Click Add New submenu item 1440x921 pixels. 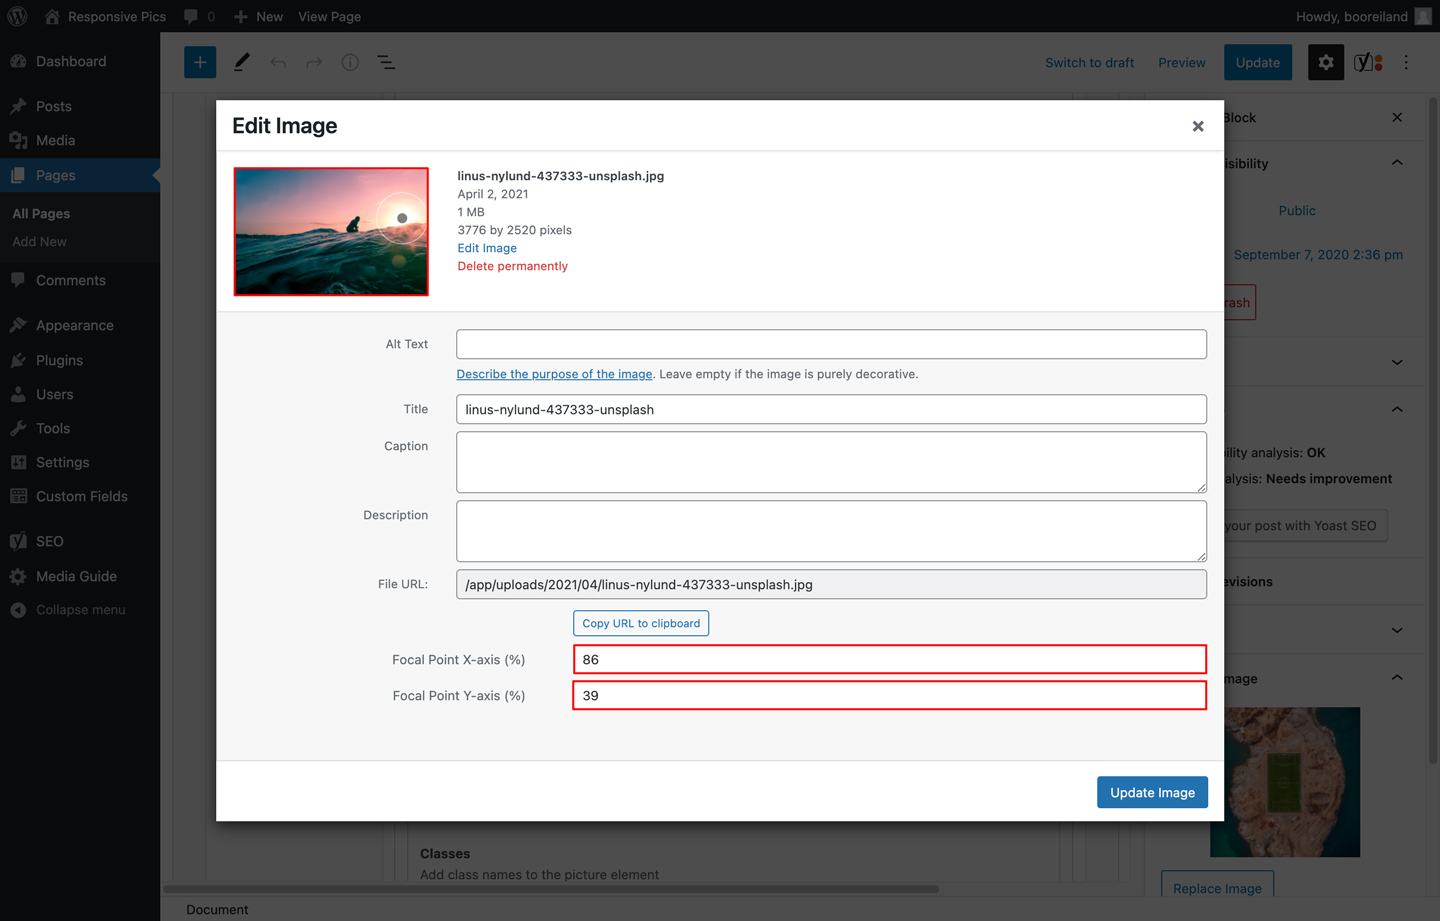click(40, 241)
